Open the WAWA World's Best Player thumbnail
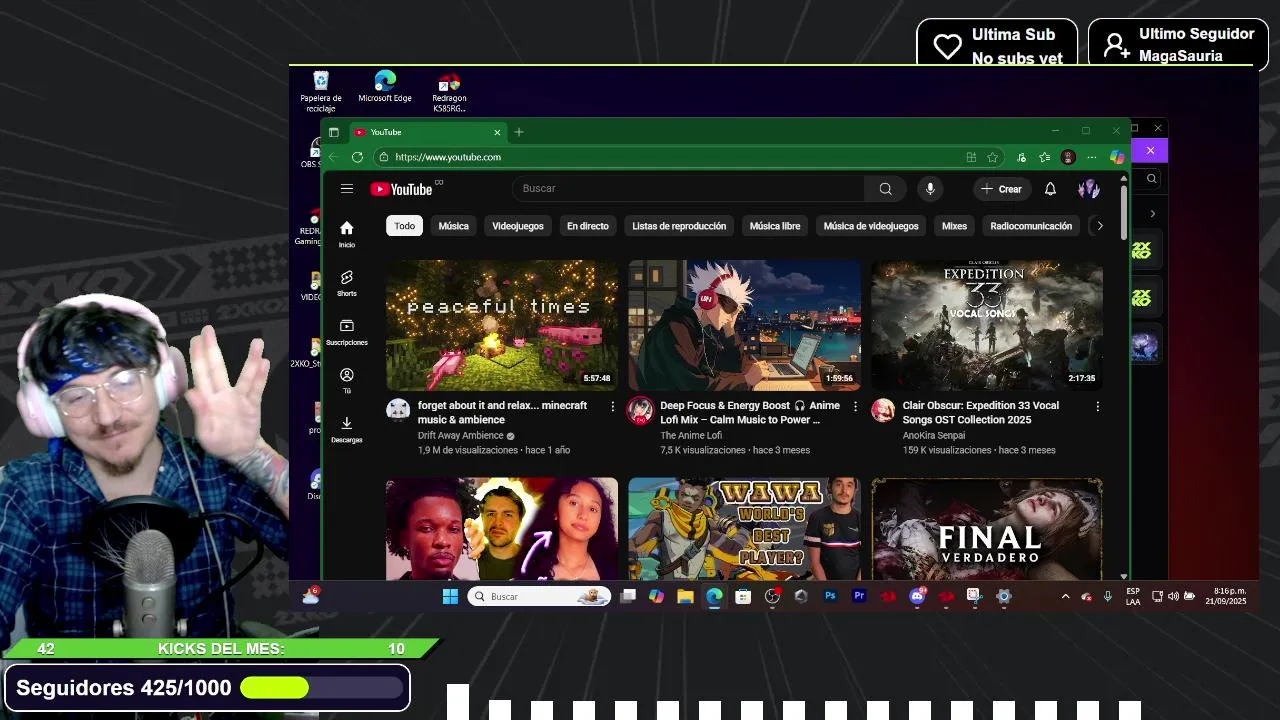1280x720 pixels. (744, 529)
